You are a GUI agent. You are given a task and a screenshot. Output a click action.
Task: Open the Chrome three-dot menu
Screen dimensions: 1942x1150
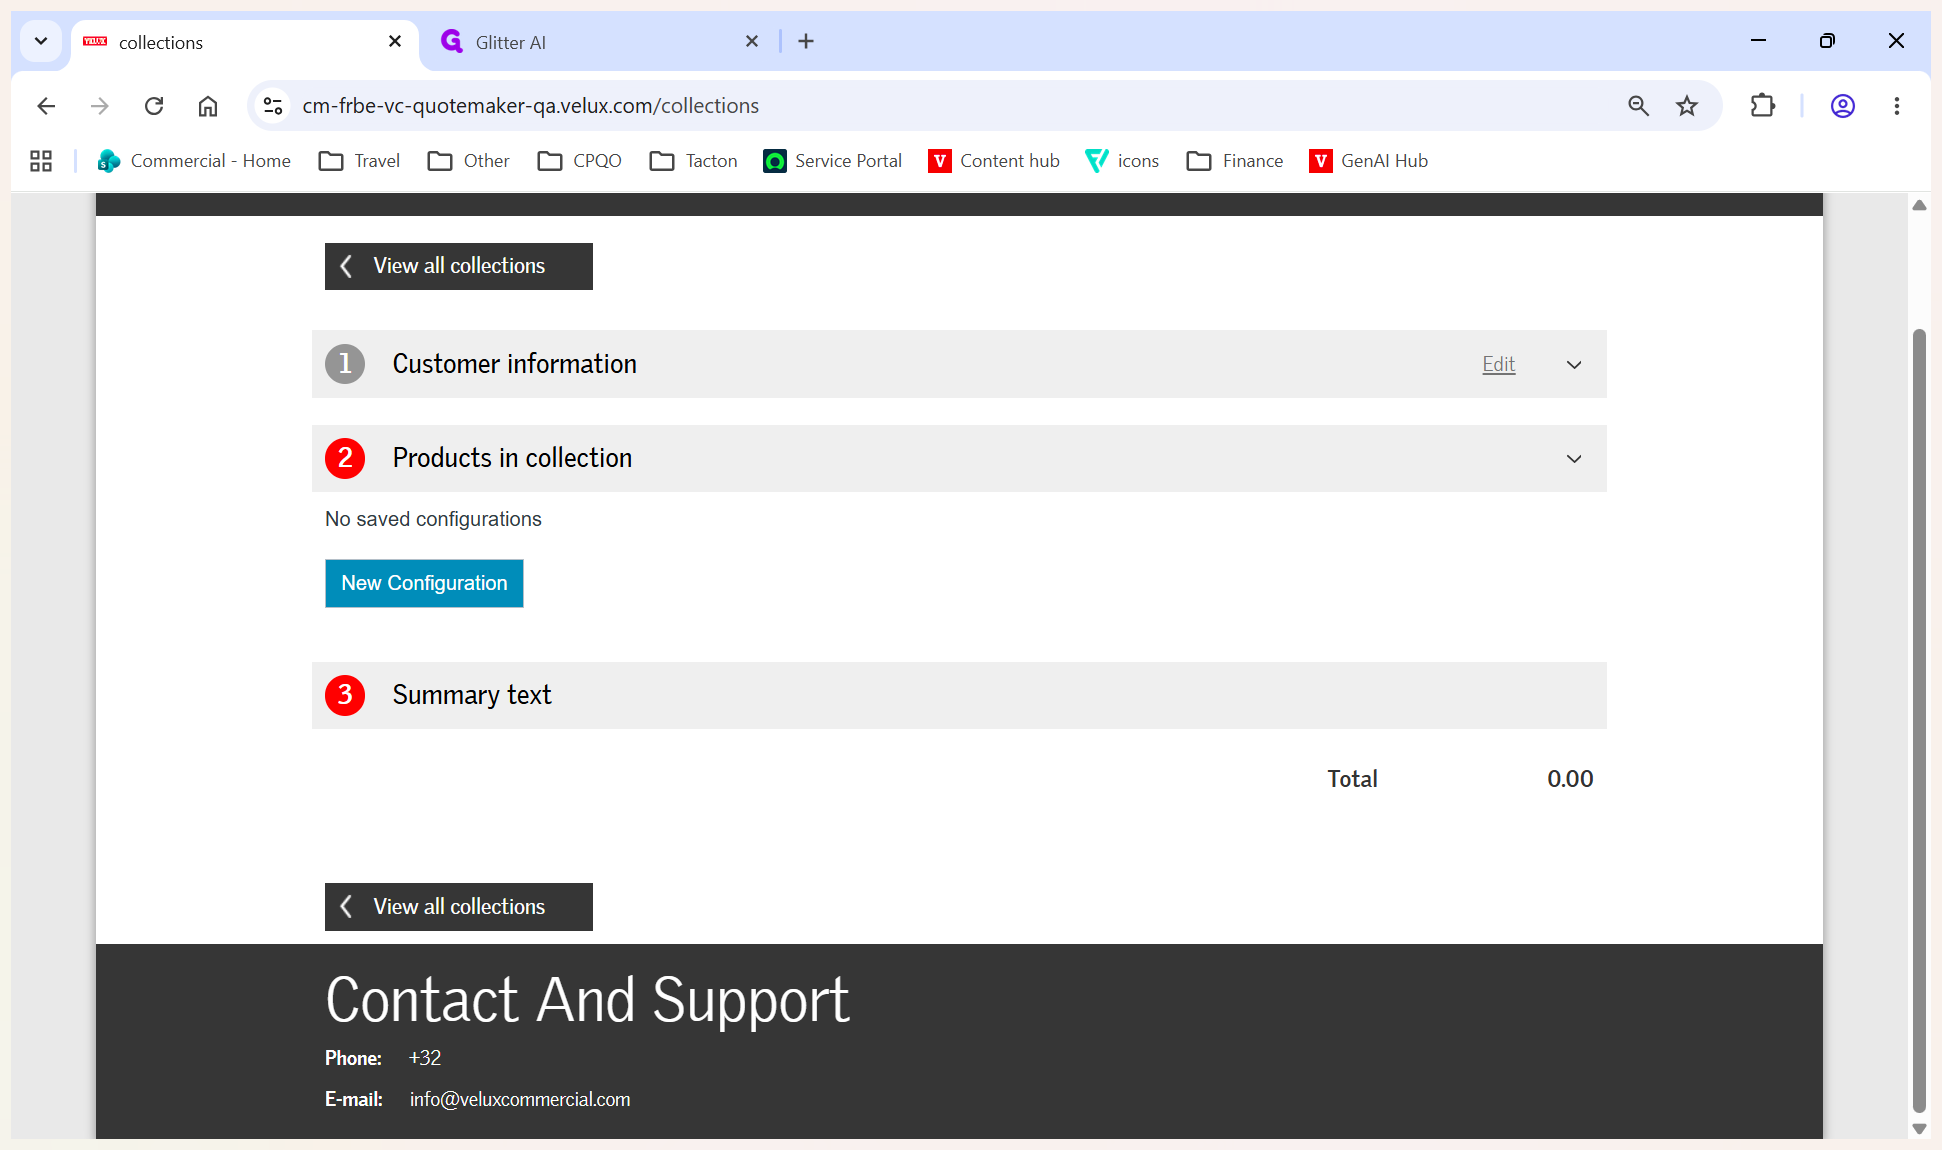coord(1897,106)
